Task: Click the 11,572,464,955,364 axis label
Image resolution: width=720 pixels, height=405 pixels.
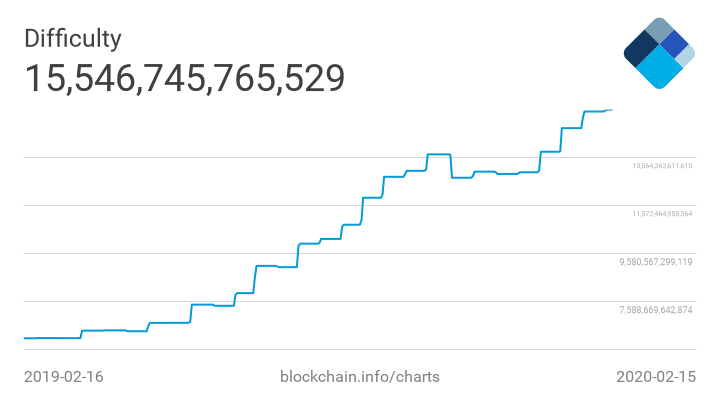Action: (x=662, y=214)
